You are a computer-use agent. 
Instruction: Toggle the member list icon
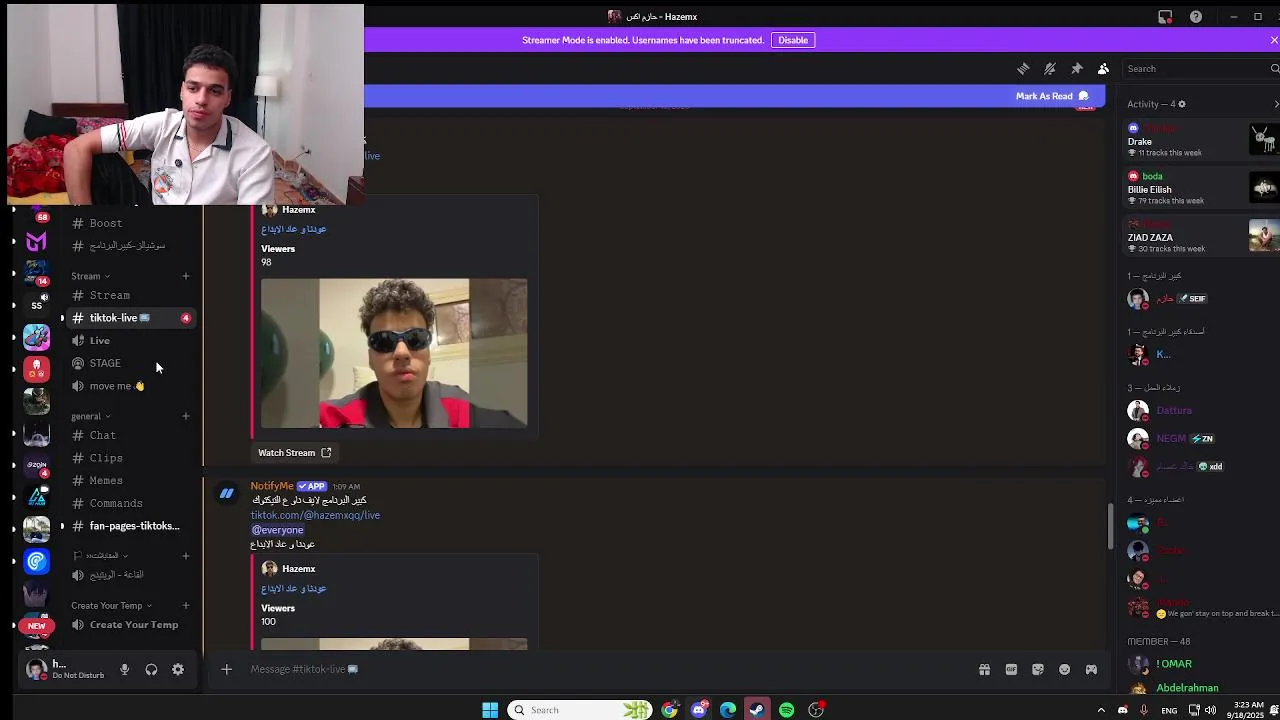click(1103, 69)
